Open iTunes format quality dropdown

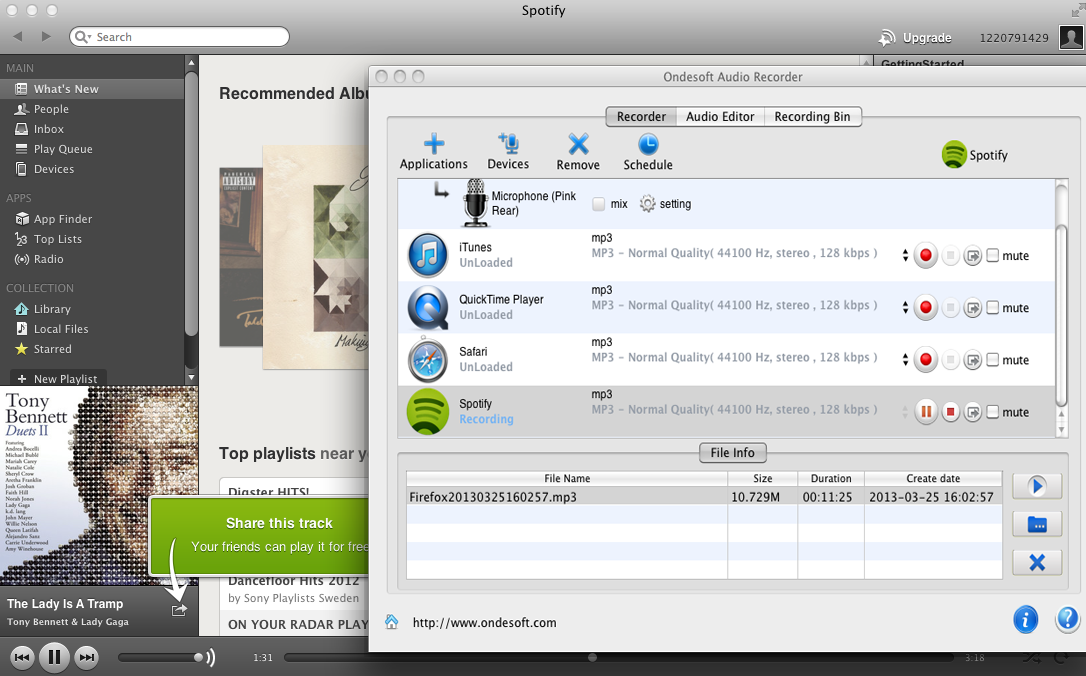905,256
